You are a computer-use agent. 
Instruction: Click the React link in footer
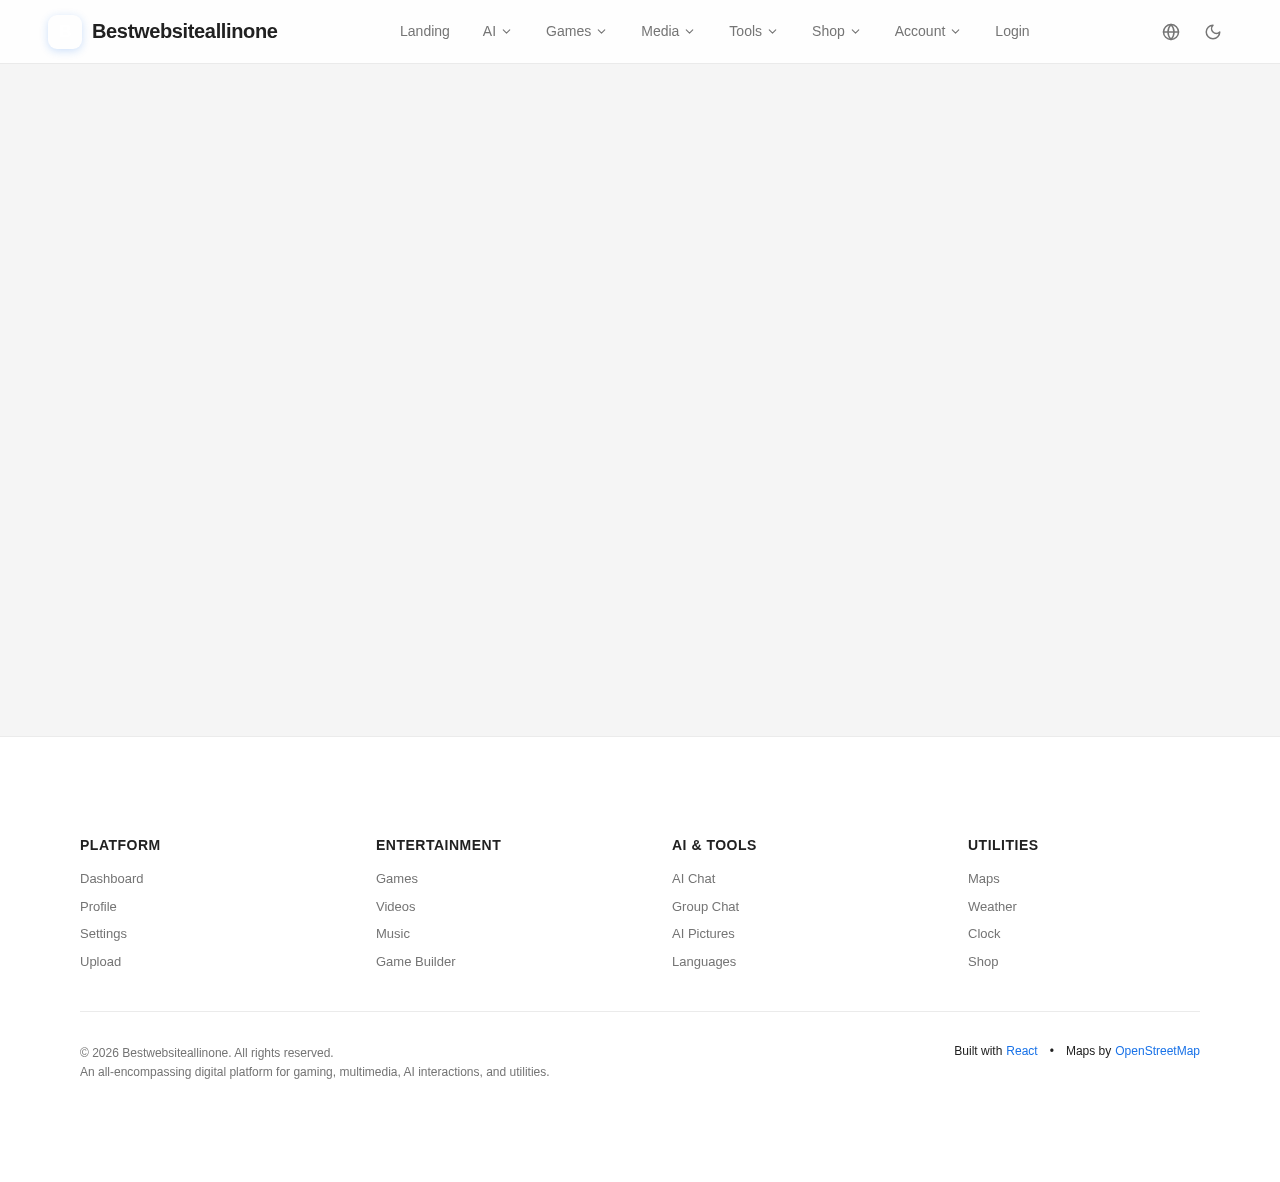pos(1022,1051)
